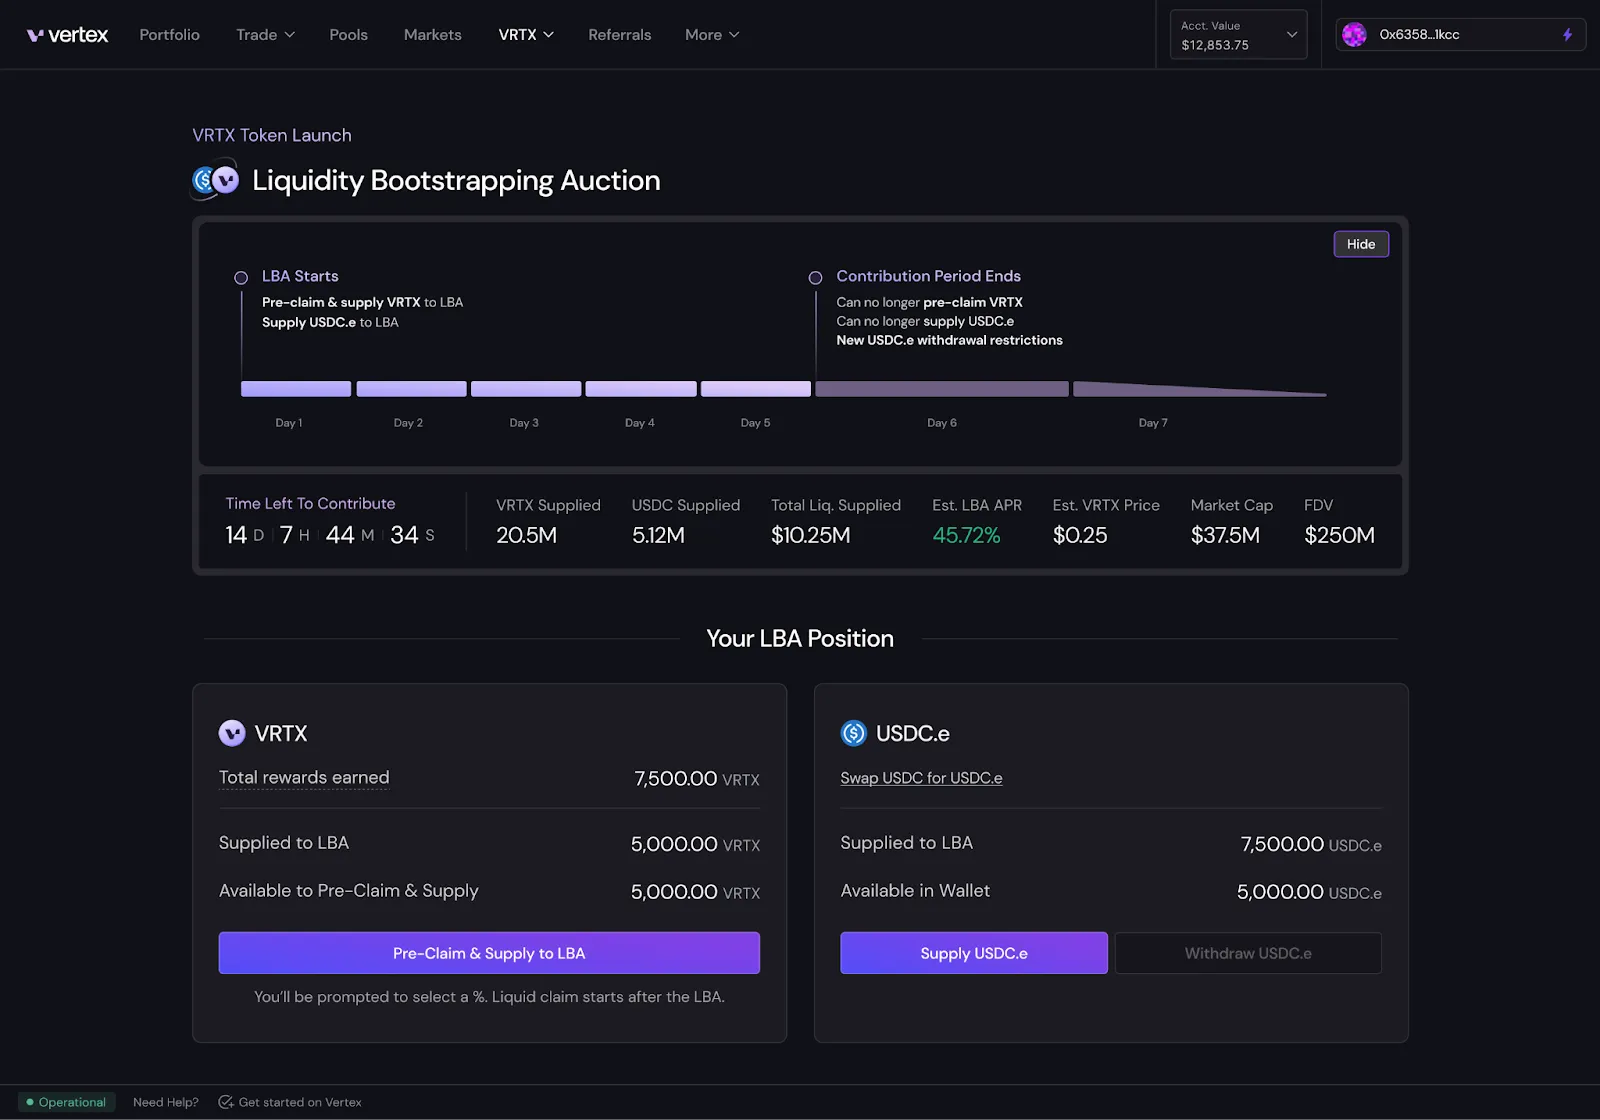Expand the Acct. Value dropdown
This screenshot has width=1600, height=1120.
[x=1291, y=33]
